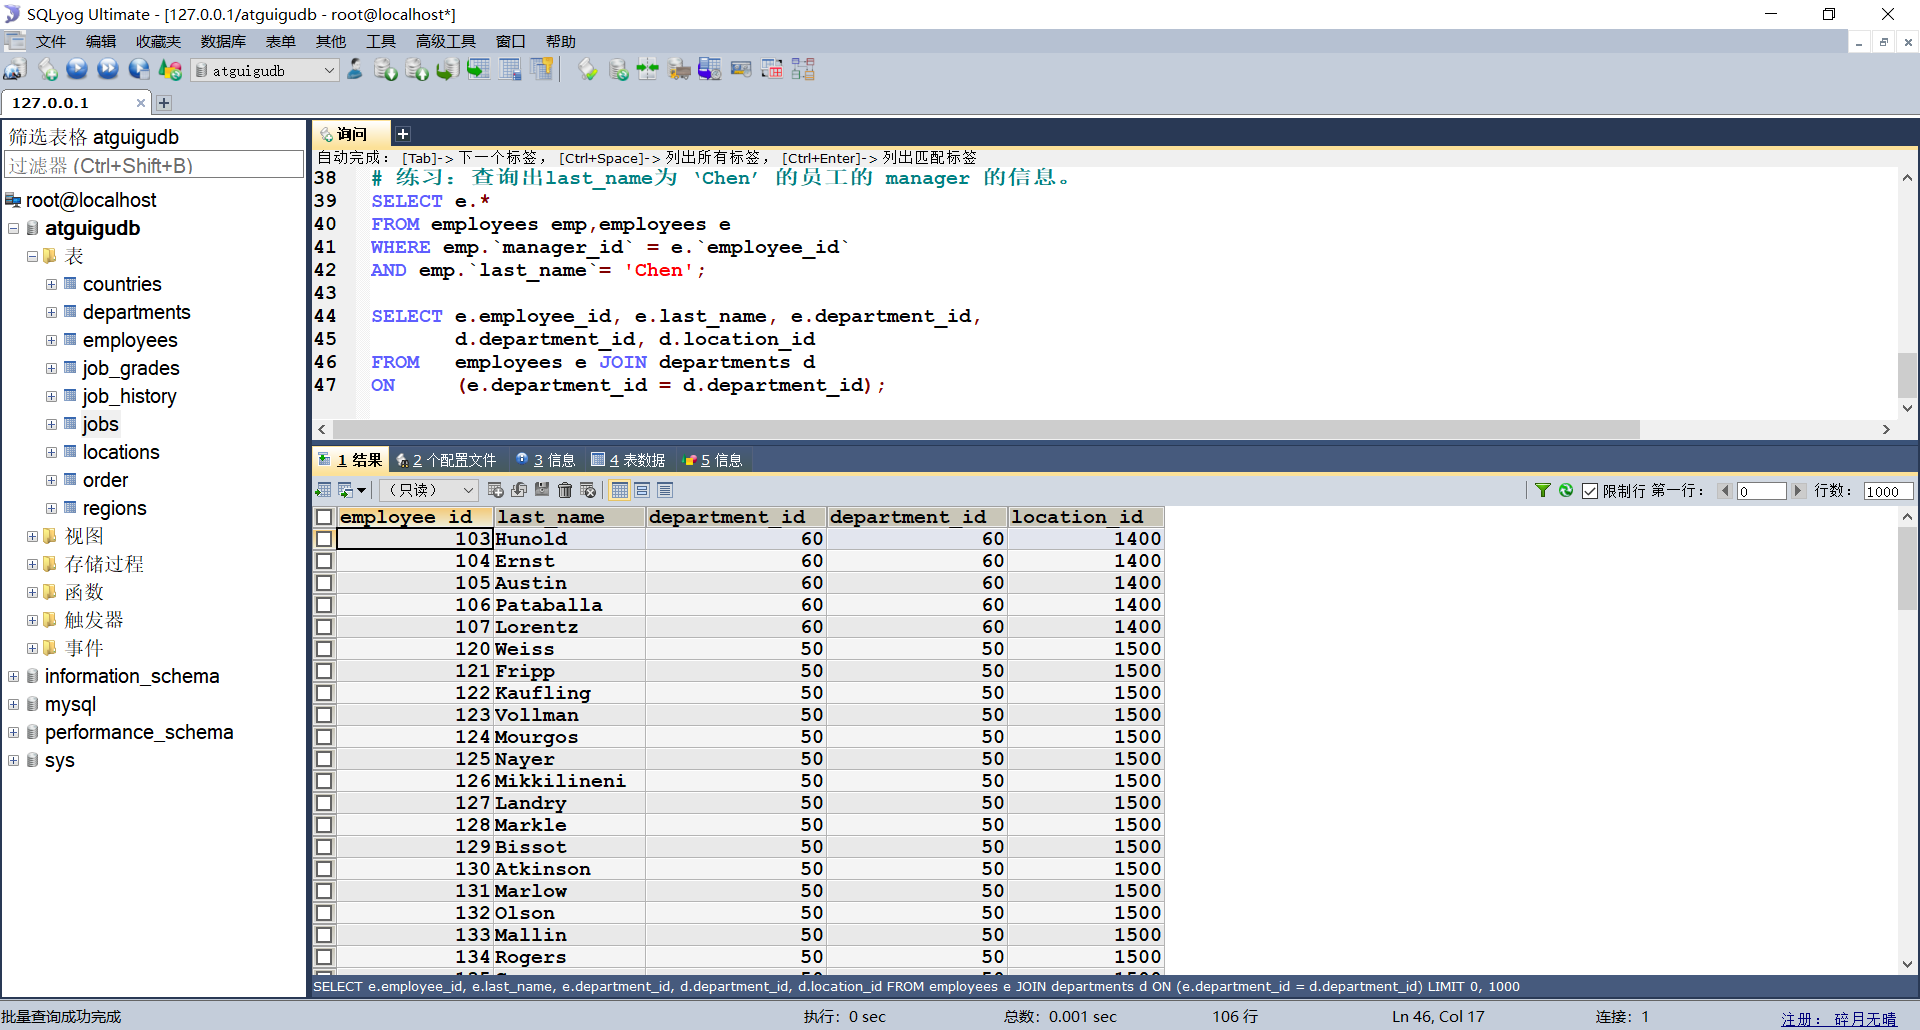Open the atguigudb database dropdown in toolbar
The height and width of the screenshot is (1030, 1920).
[266, 70]
